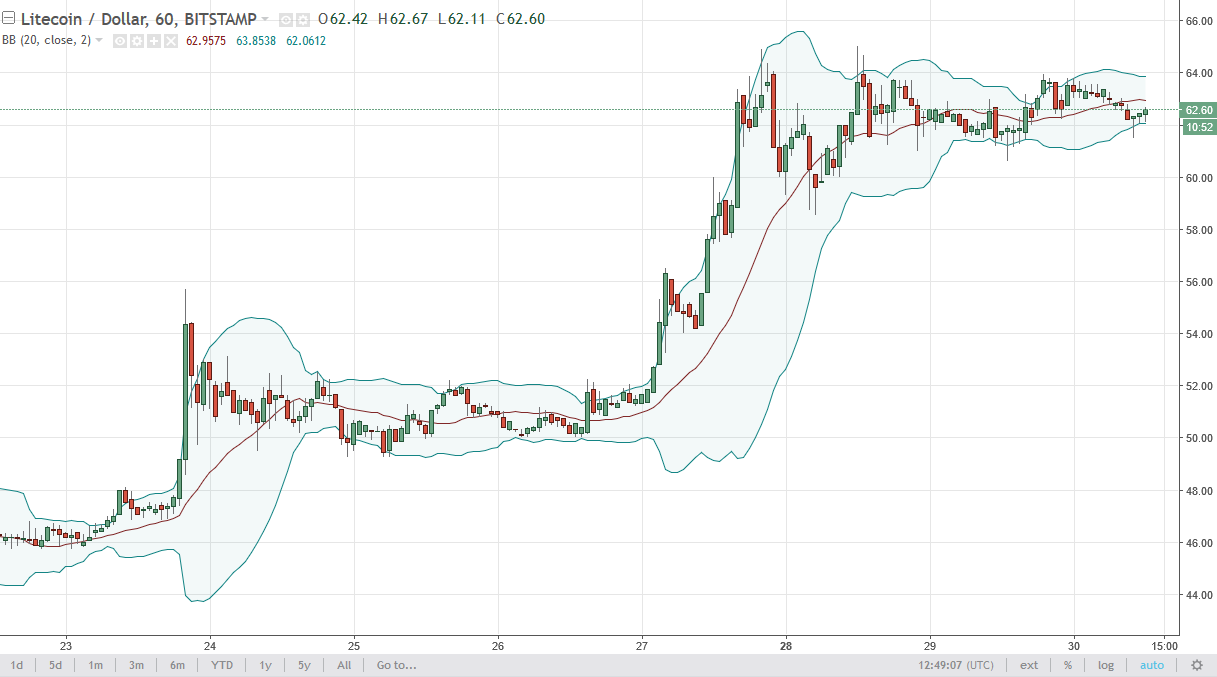Click the 10:52 countdown label on price axis

pyautogui.click(x=1198, y=127)
